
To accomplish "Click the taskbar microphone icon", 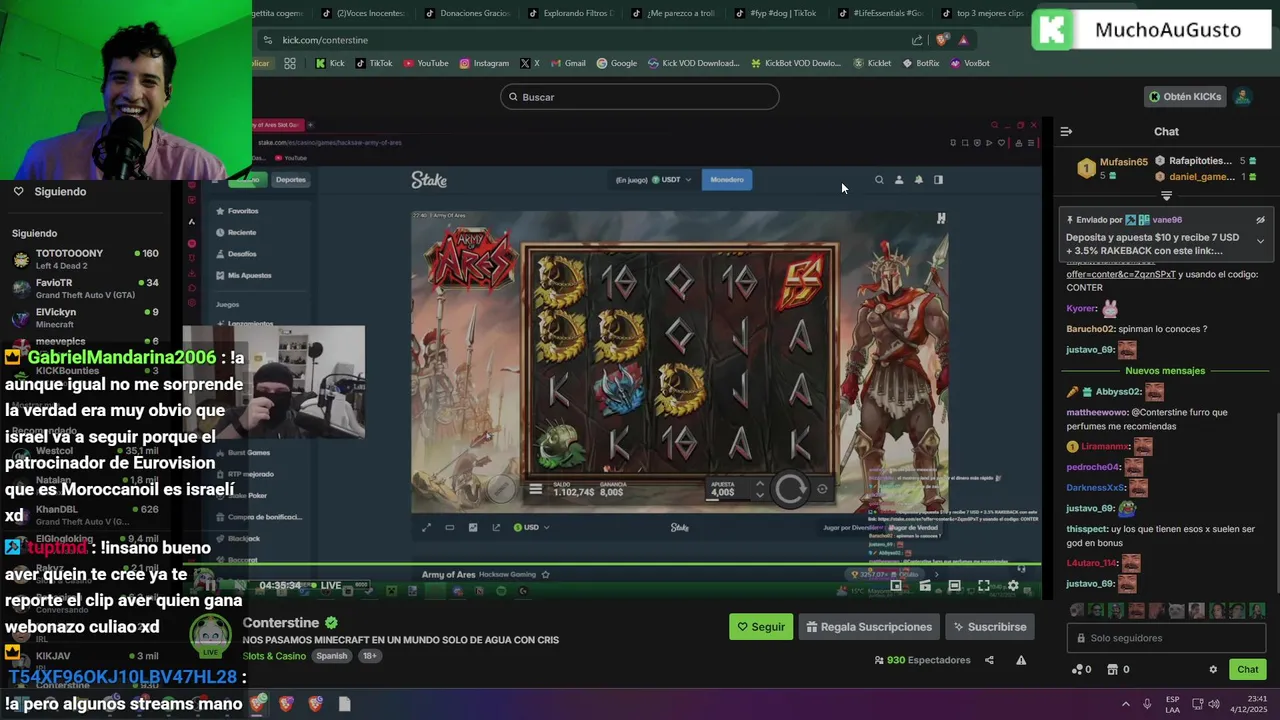I will tap(1147, 704).
